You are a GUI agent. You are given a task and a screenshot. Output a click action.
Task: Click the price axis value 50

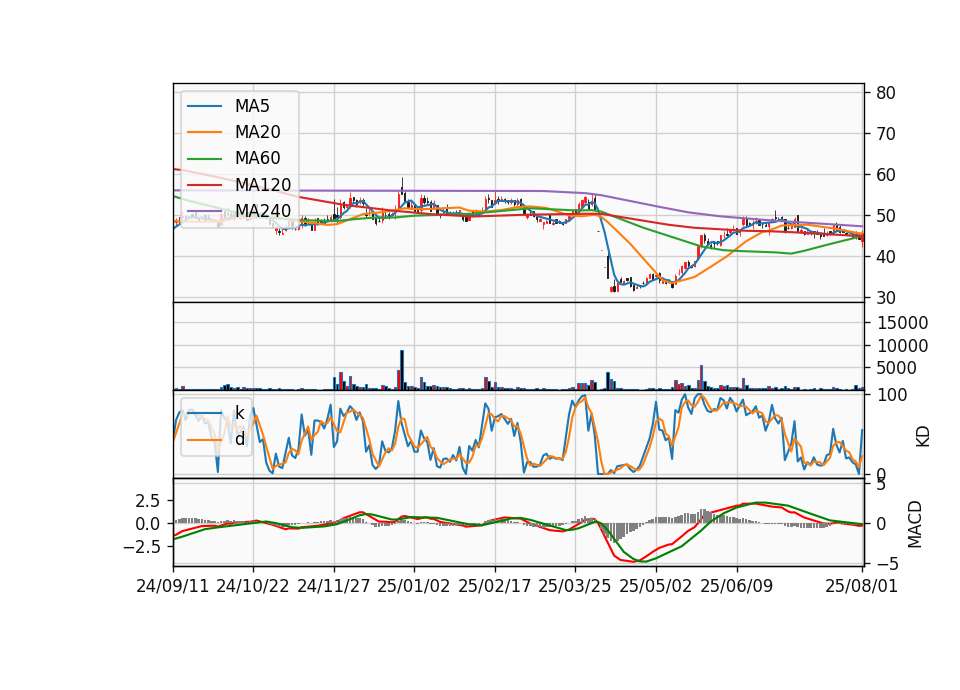click(x=886, y=216)
